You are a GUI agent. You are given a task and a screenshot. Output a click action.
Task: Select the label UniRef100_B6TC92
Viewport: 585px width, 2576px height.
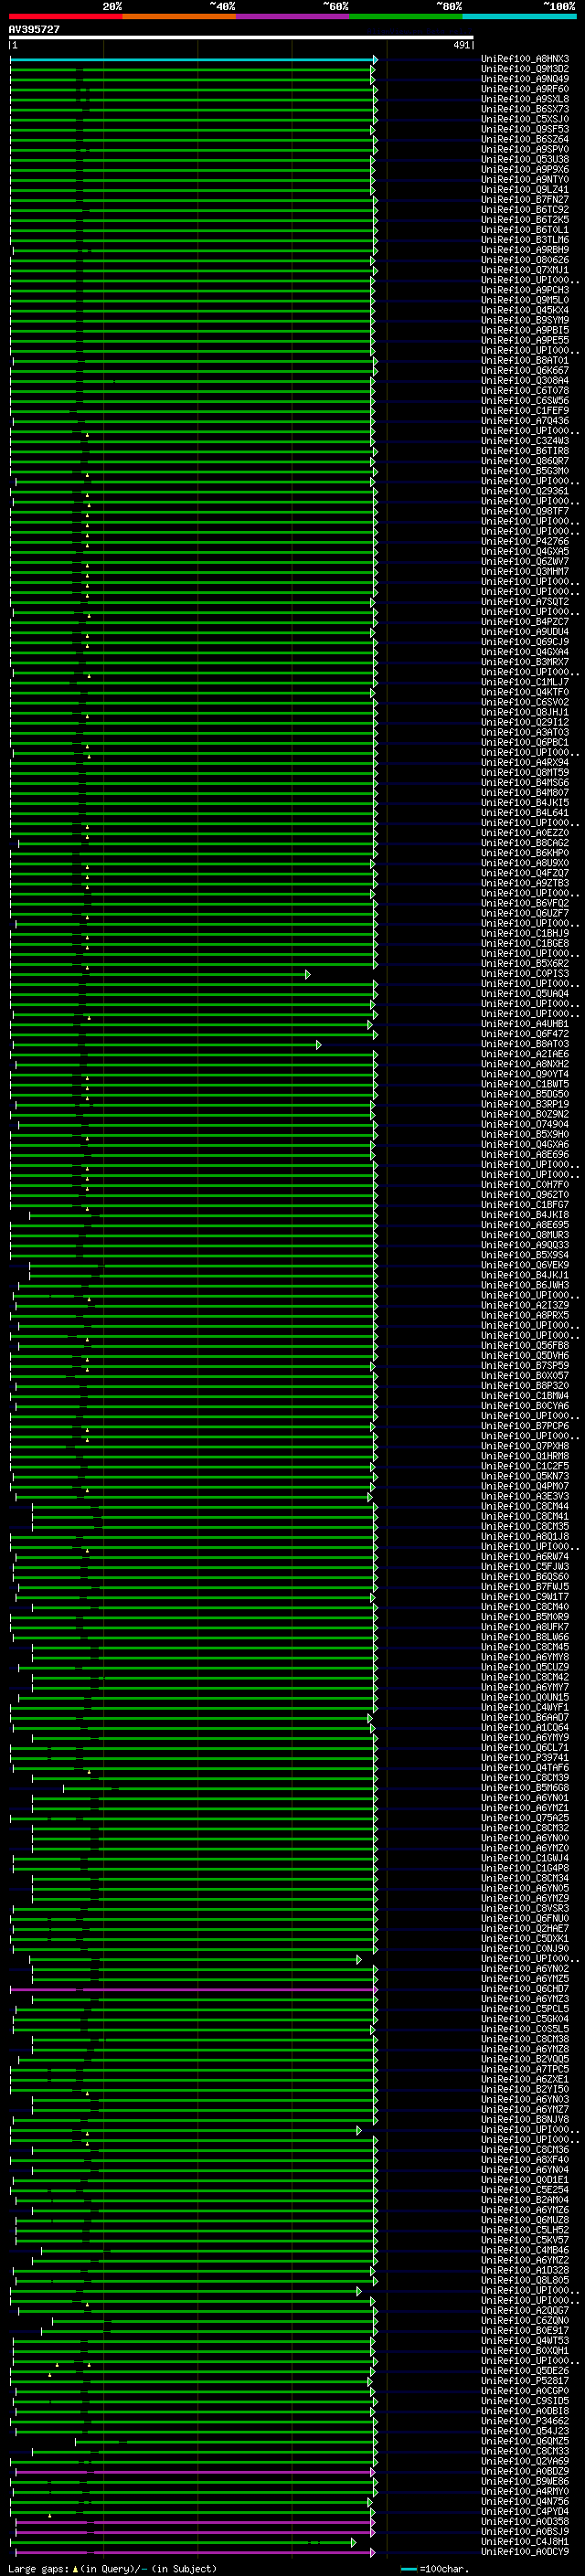click(525, 210)
